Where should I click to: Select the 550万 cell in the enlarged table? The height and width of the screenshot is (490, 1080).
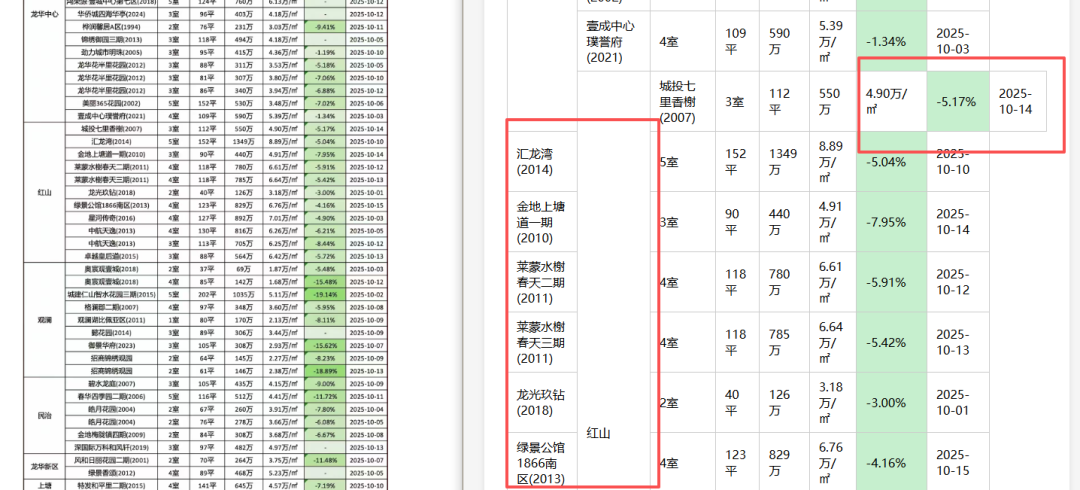tap(833, 102)
